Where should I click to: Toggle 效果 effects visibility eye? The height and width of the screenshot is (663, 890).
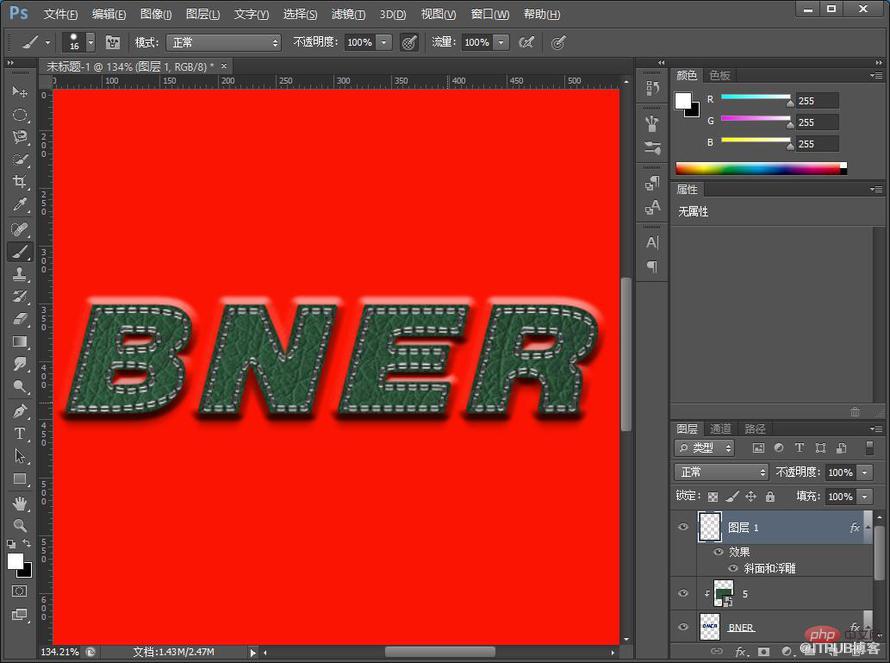click(x=718, y=552)
